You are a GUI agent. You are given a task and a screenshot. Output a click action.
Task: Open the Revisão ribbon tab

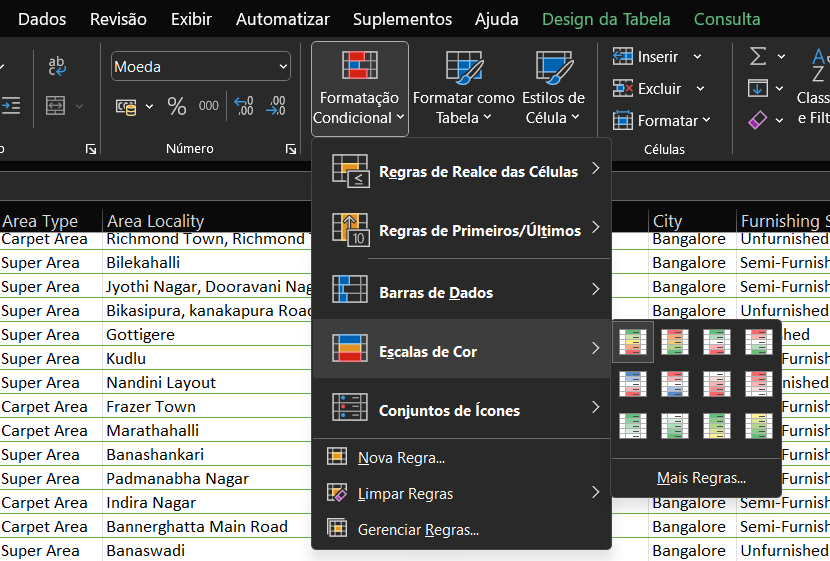(x=118, y=19)
